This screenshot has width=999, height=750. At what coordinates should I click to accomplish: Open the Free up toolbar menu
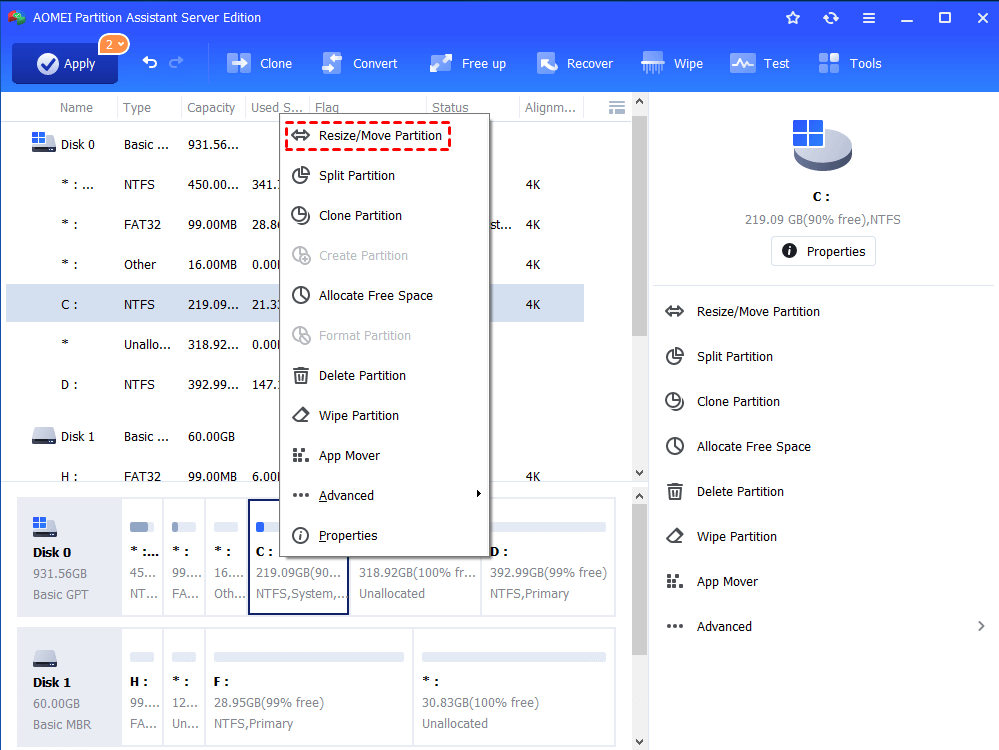coord(468,63)
